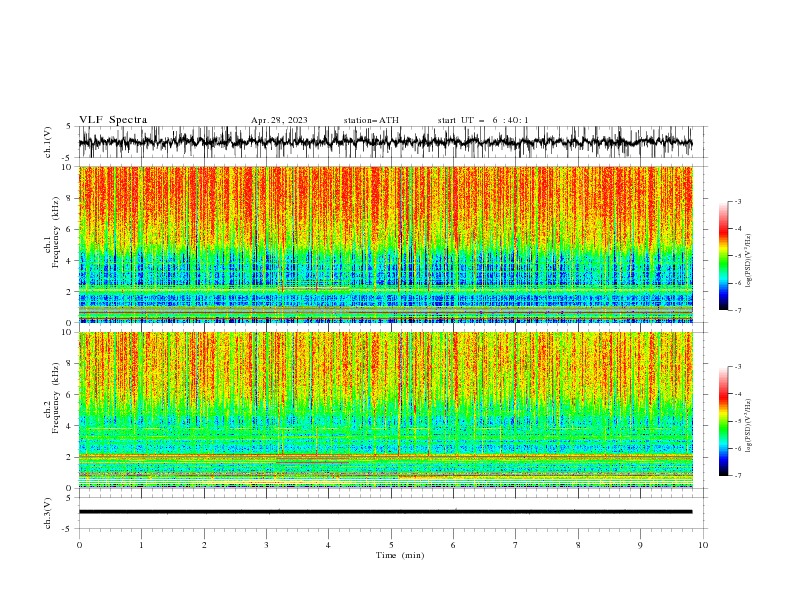The width and height of the screenshot is (792, 612).
Task: Click the time axis tick label "5"
Action: coord(391,545)
